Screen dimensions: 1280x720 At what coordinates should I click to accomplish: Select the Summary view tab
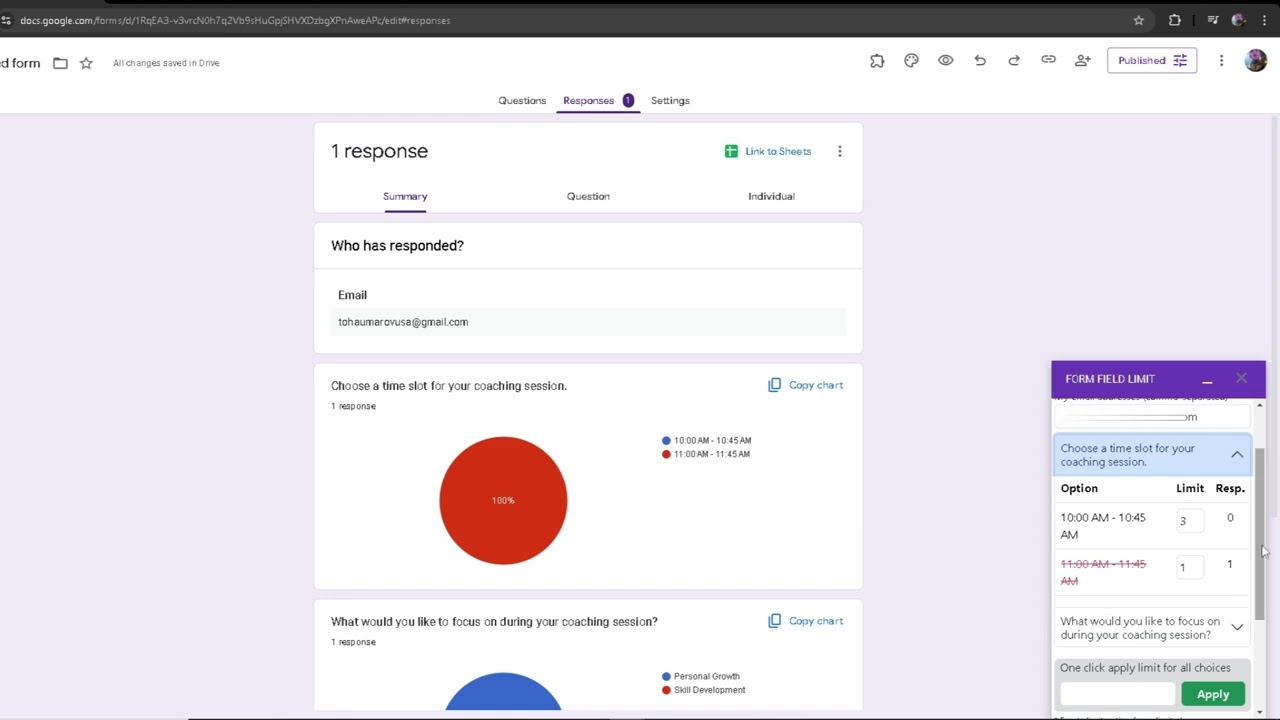click(405, 196)
